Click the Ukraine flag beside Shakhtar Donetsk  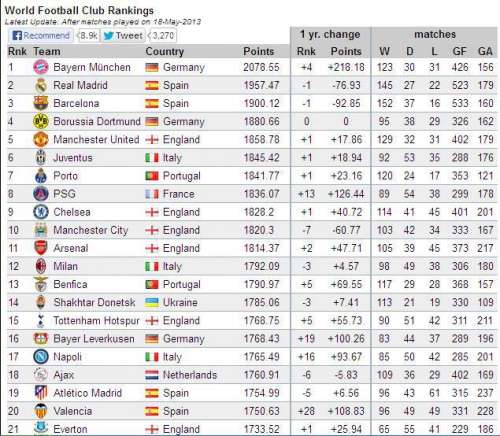pos(152,303)
